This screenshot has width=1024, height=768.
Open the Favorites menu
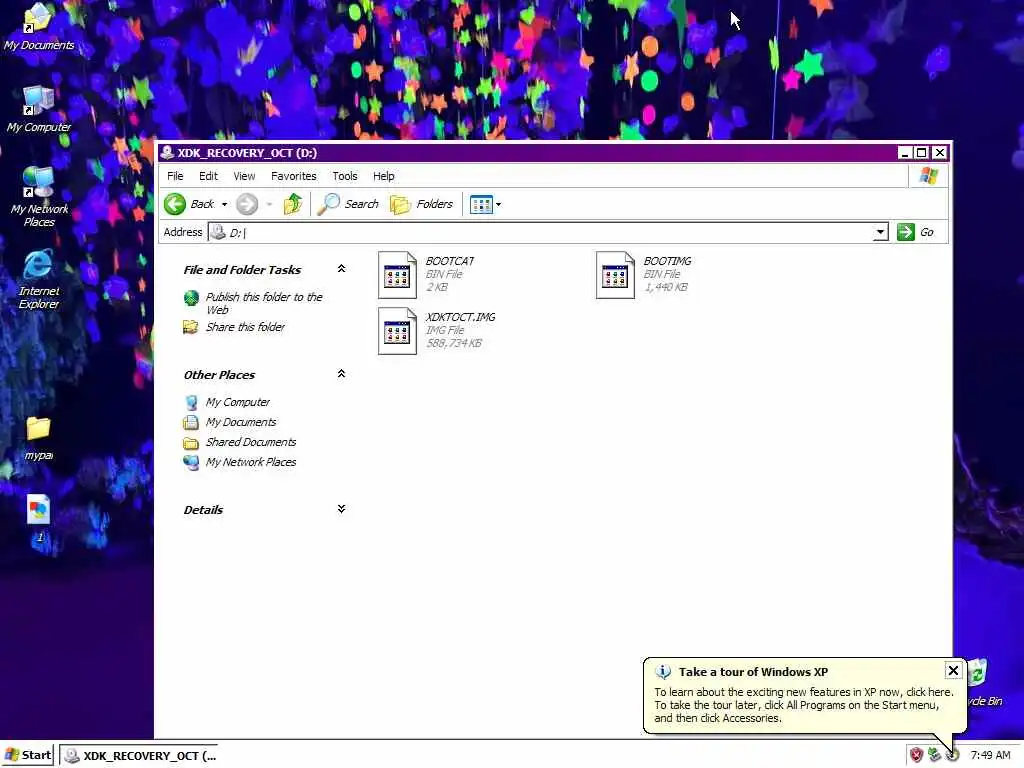tap(294, 176)
